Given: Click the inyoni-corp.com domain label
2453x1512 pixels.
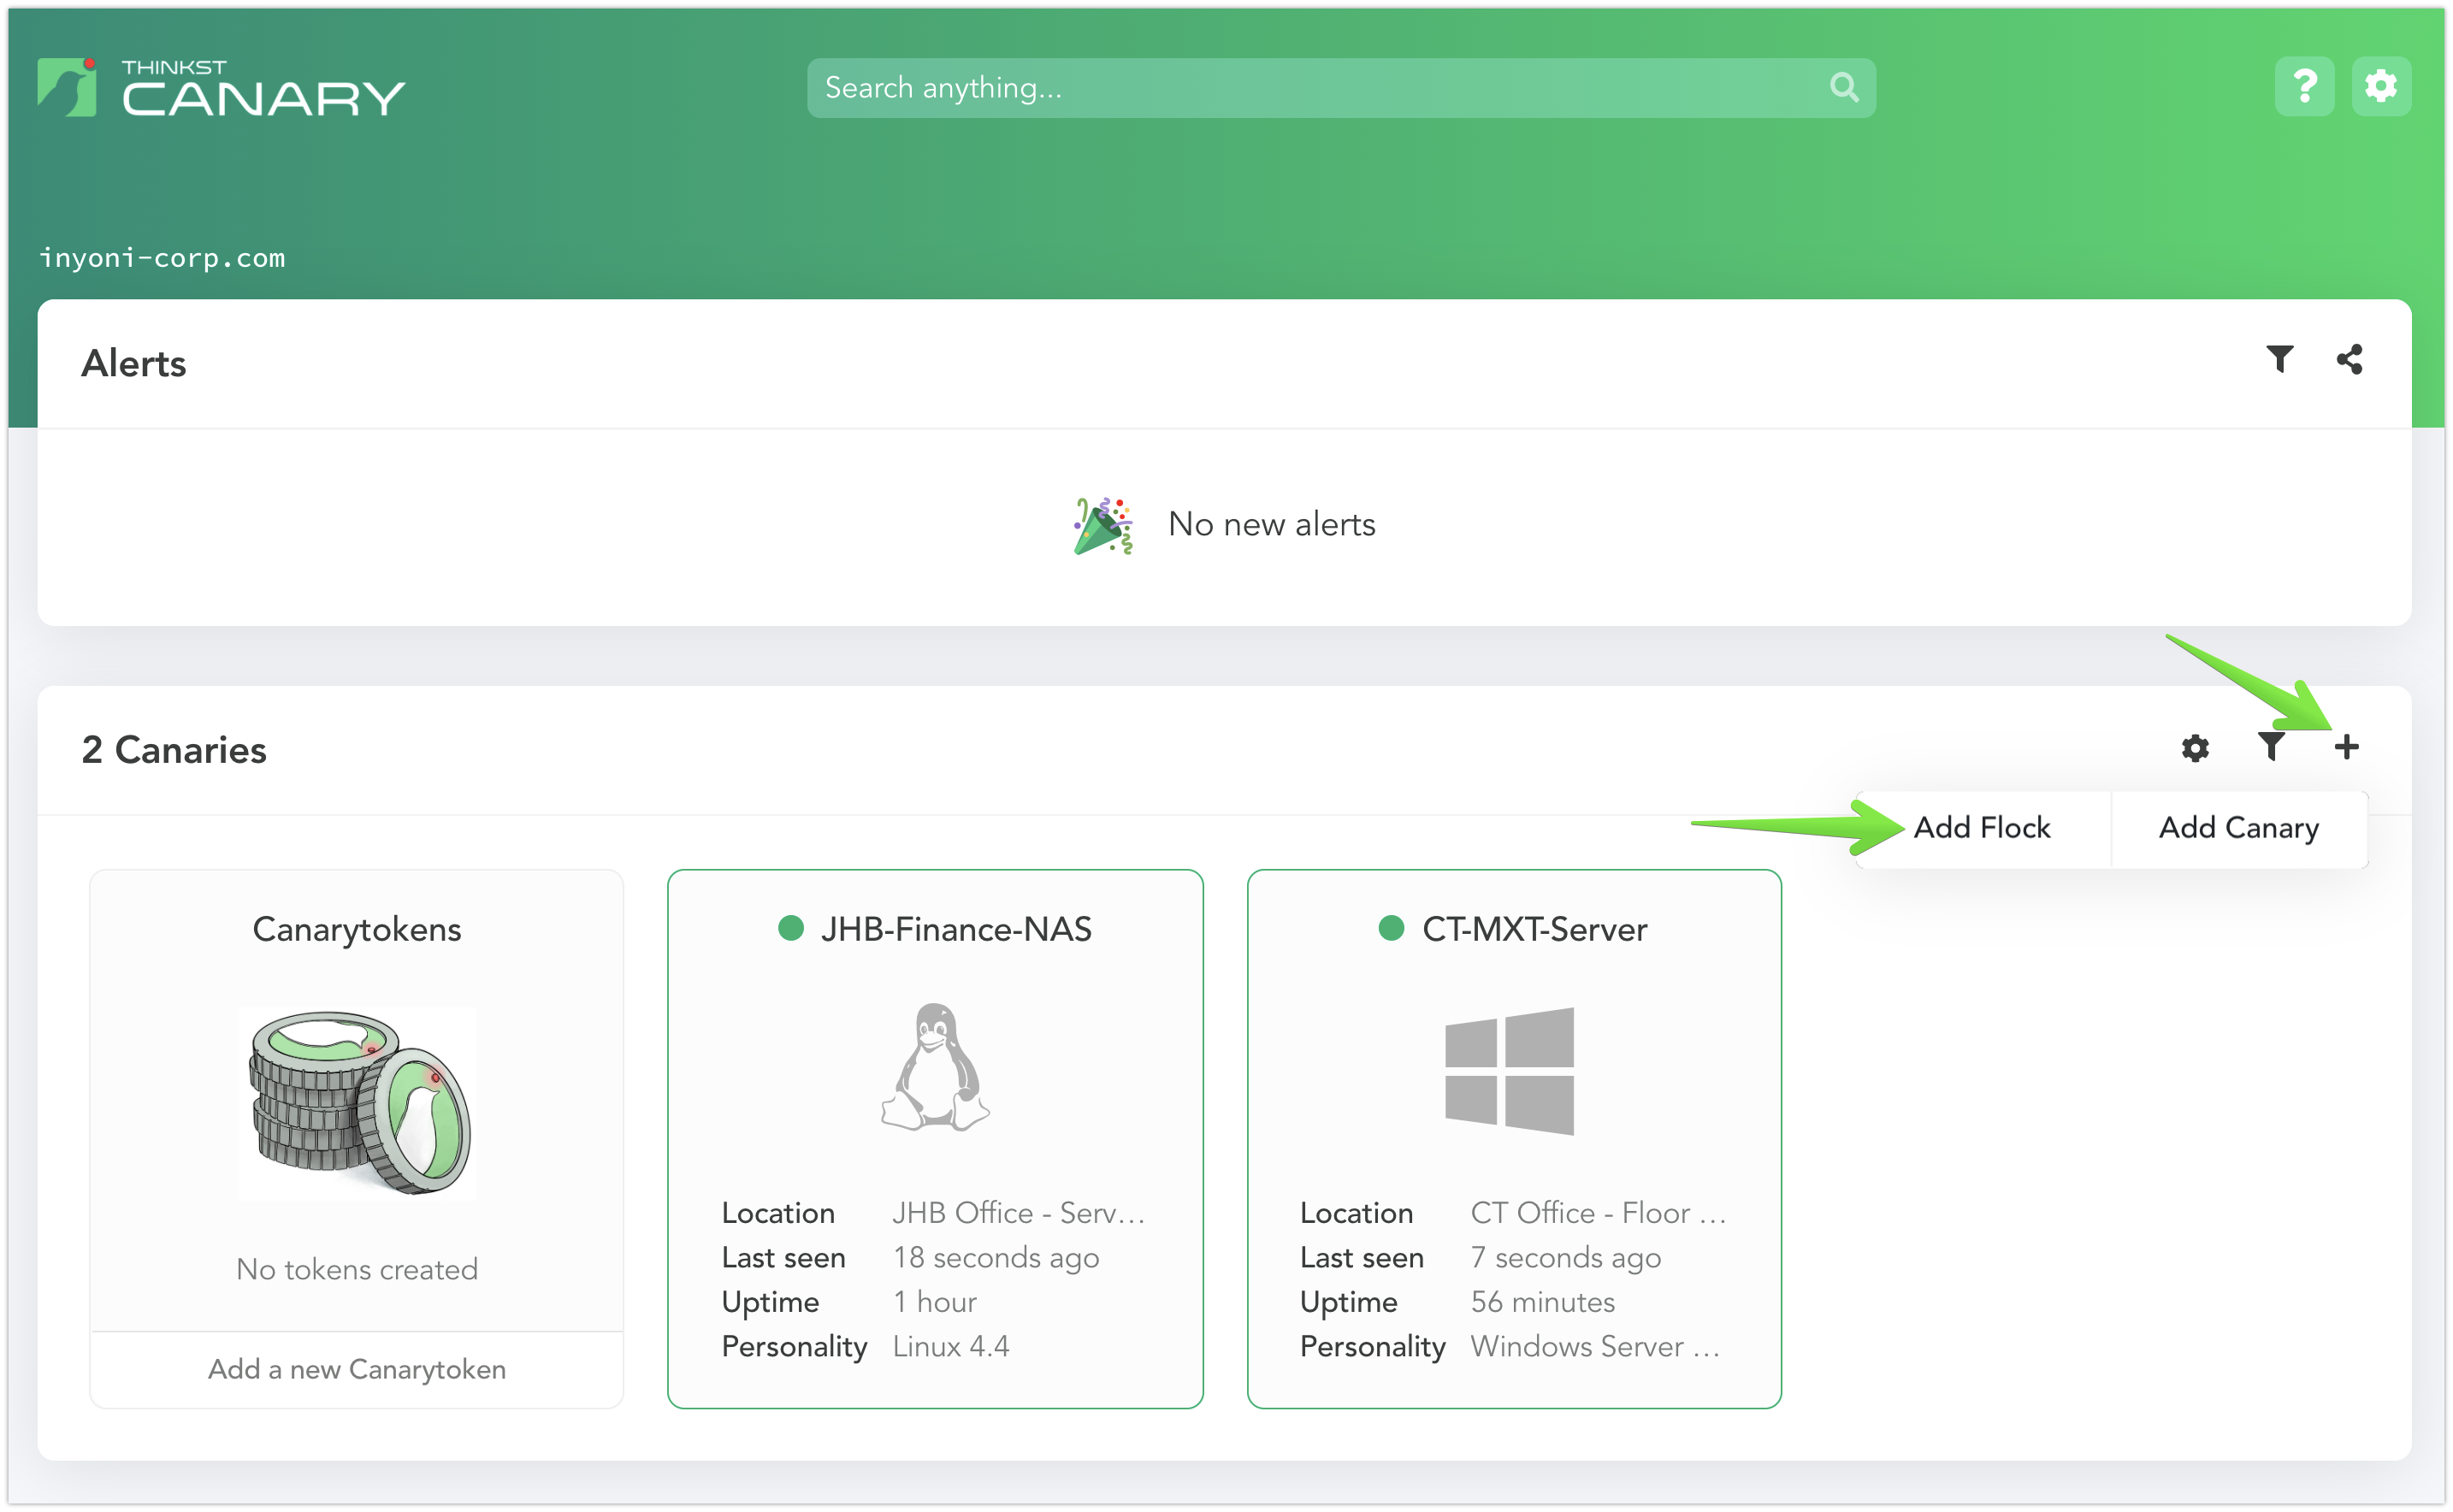Looking at the screenshot, I should (162, 258).
